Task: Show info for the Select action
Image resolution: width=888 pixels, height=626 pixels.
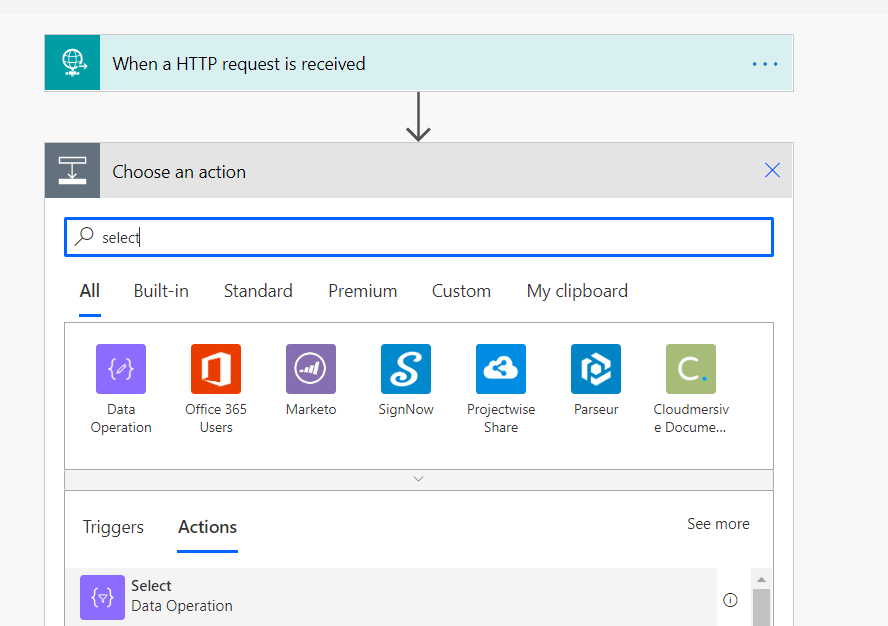Action: pos(730,600)
